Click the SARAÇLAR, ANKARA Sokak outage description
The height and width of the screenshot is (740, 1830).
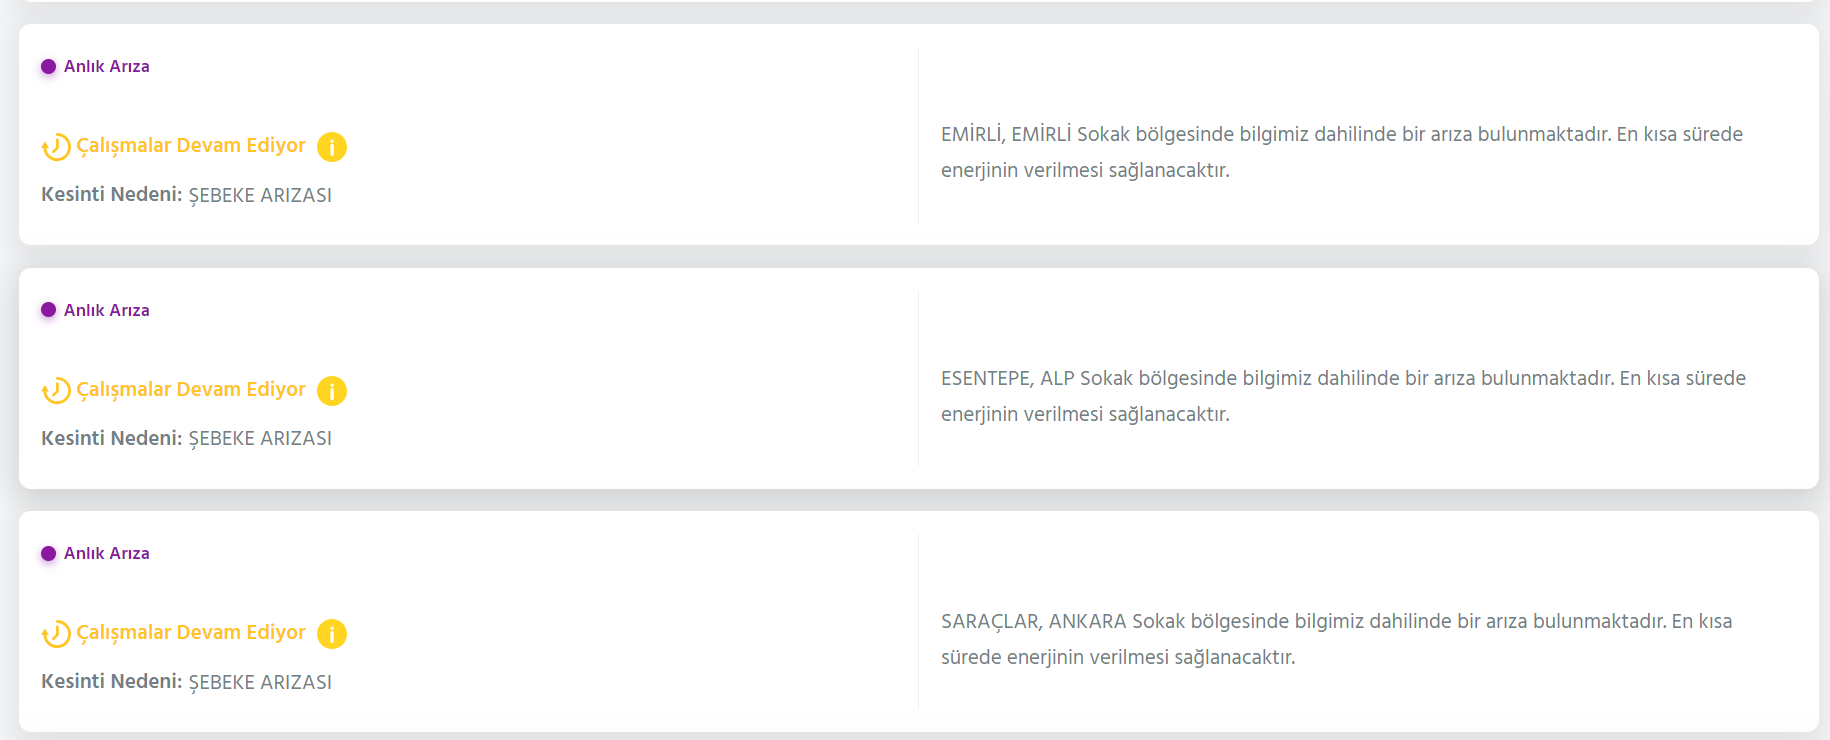click(1337, 639)
